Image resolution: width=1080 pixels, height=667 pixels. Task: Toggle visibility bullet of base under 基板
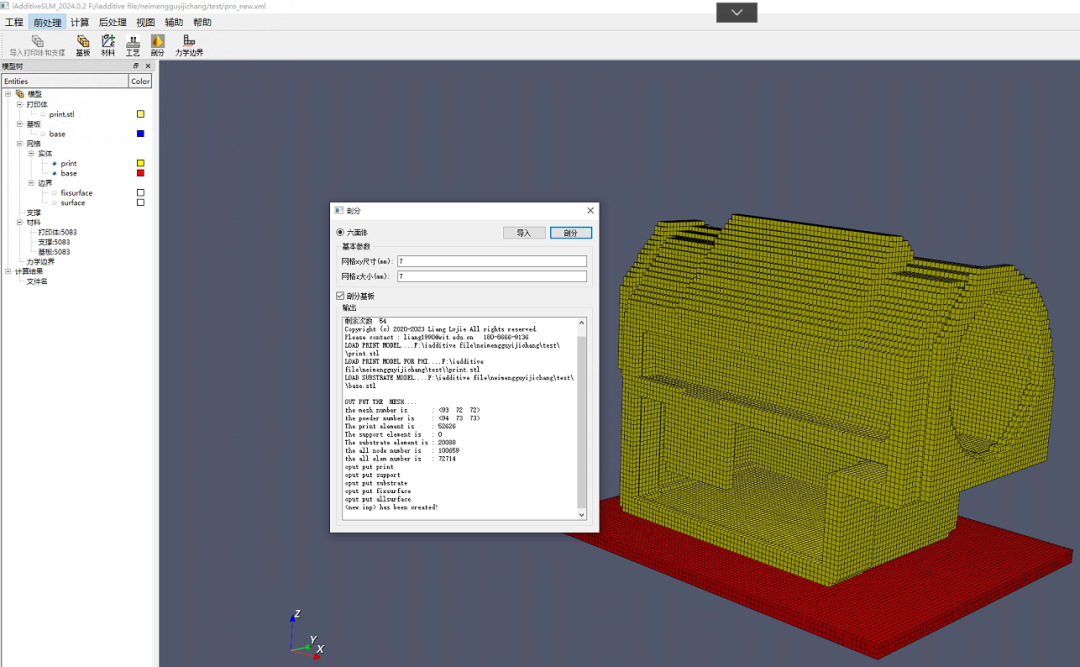[x=43, y=134]
